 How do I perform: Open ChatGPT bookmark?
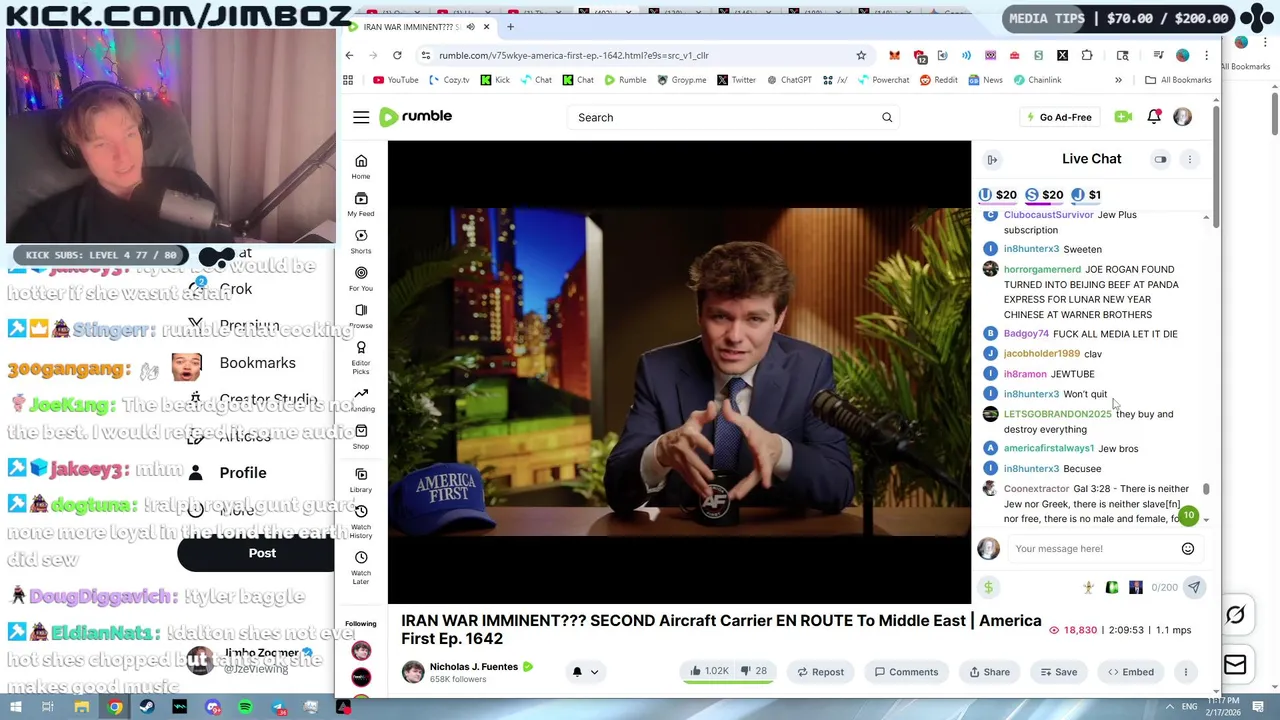click(789, 80)
